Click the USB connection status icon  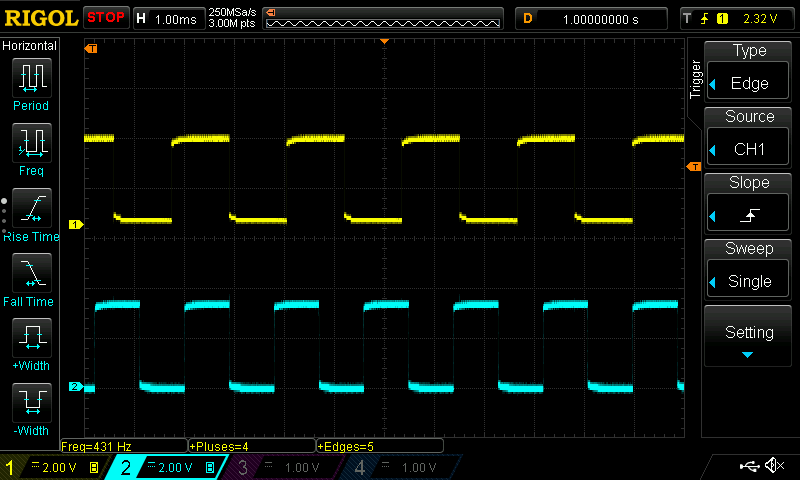click(748, 466)
